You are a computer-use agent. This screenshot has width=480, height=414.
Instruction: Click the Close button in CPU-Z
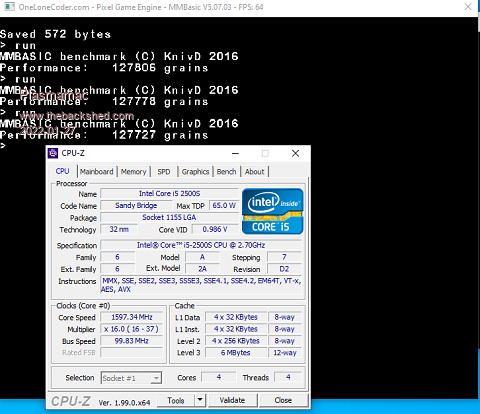click(x=283, y=400)
